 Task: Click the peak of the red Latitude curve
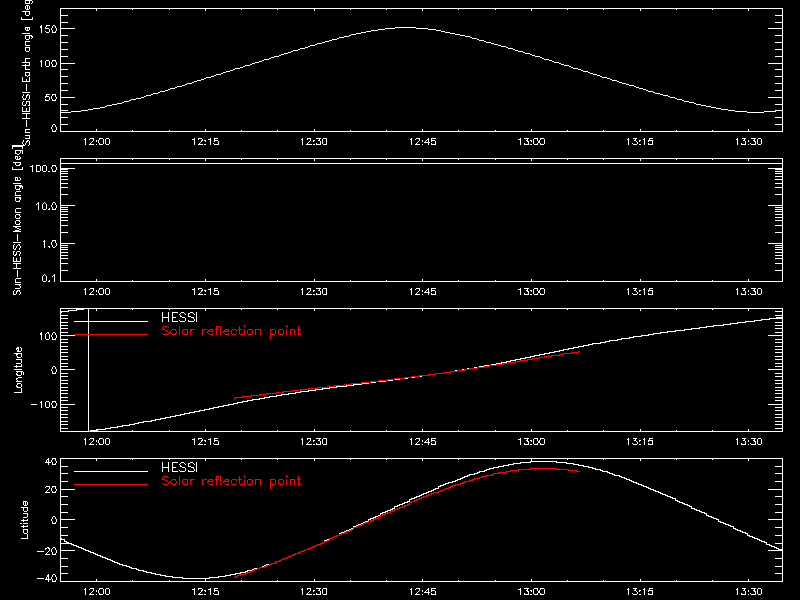click(543, 468)
